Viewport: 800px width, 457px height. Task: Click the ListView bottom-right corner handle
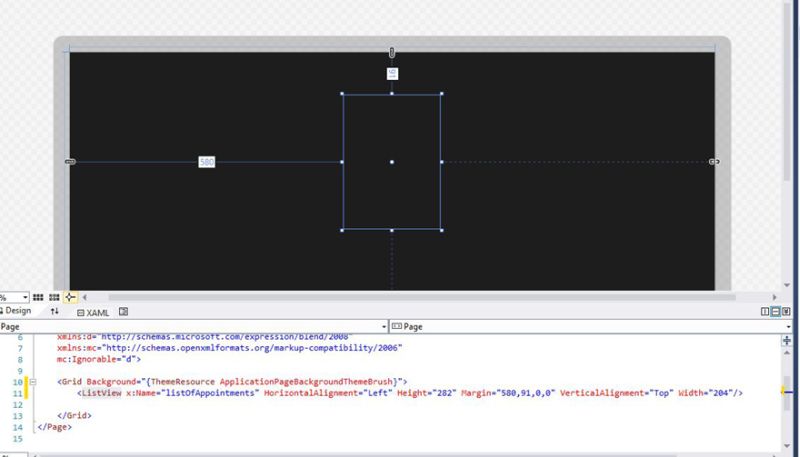pyautogui.click(x=441, y=230)
